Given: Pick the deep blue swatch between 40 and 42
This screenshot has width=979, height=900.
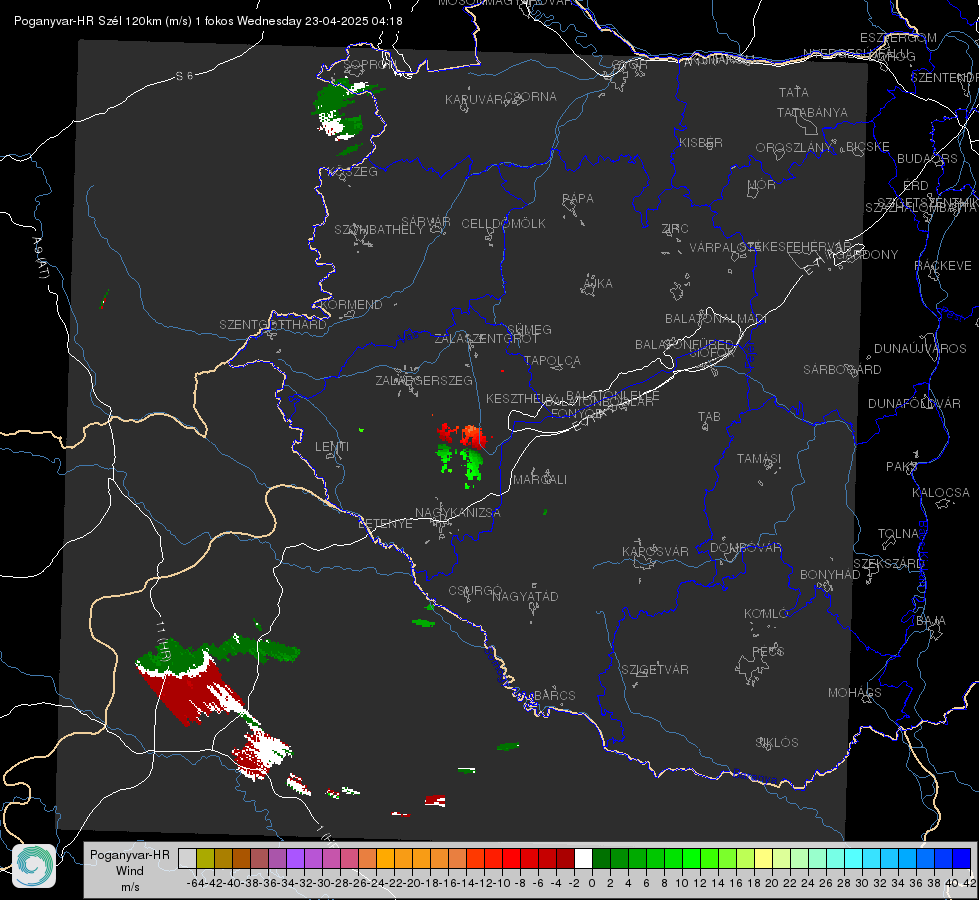Looking at the screenshot, I should click(x=962, y=858).
